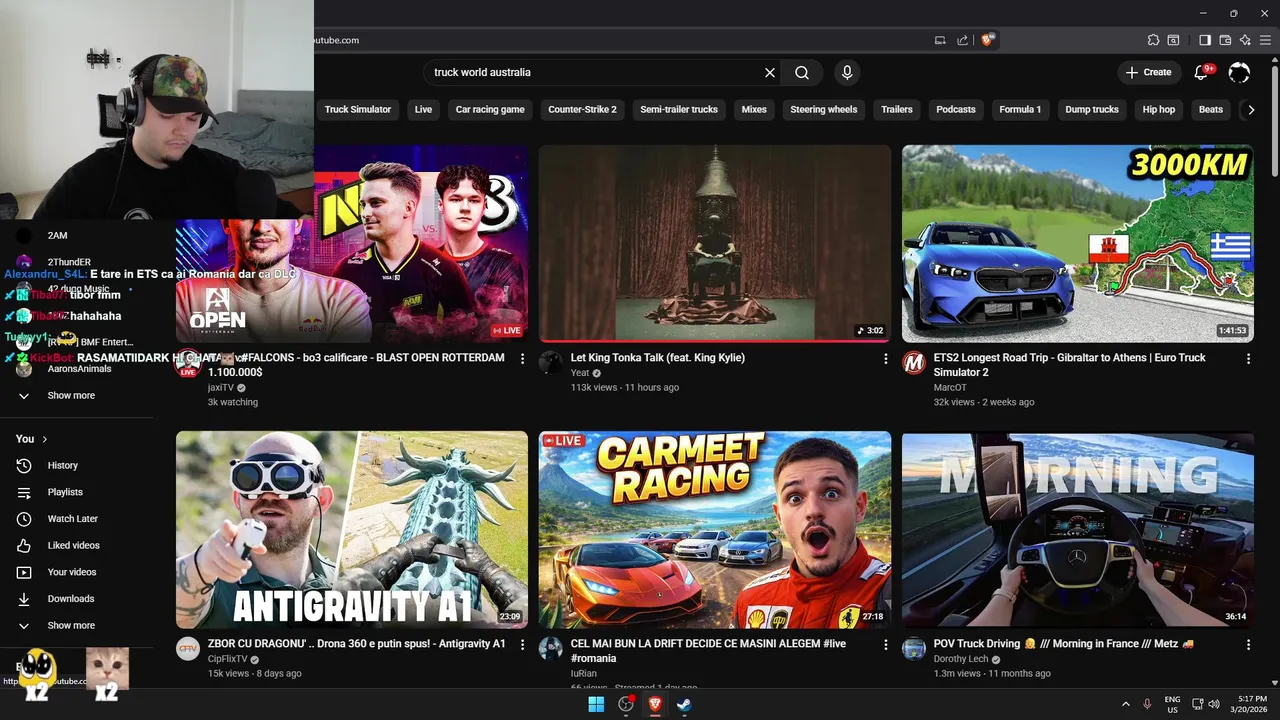Screen dimensions: 1280x720
Task: Clear the search box with the X icon
Action: tap(770, 73)
